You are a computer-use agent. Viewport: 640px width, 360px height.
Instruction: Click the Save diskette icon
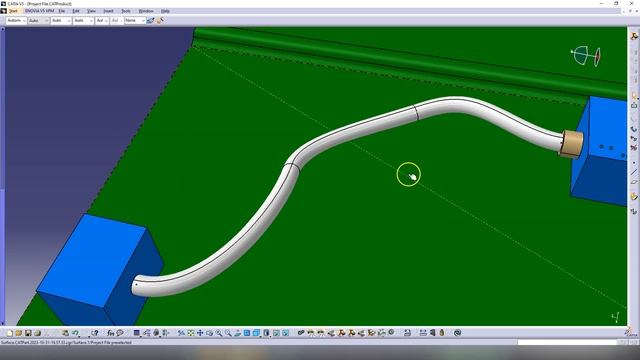pyautogui.click(x=28, y=333)
